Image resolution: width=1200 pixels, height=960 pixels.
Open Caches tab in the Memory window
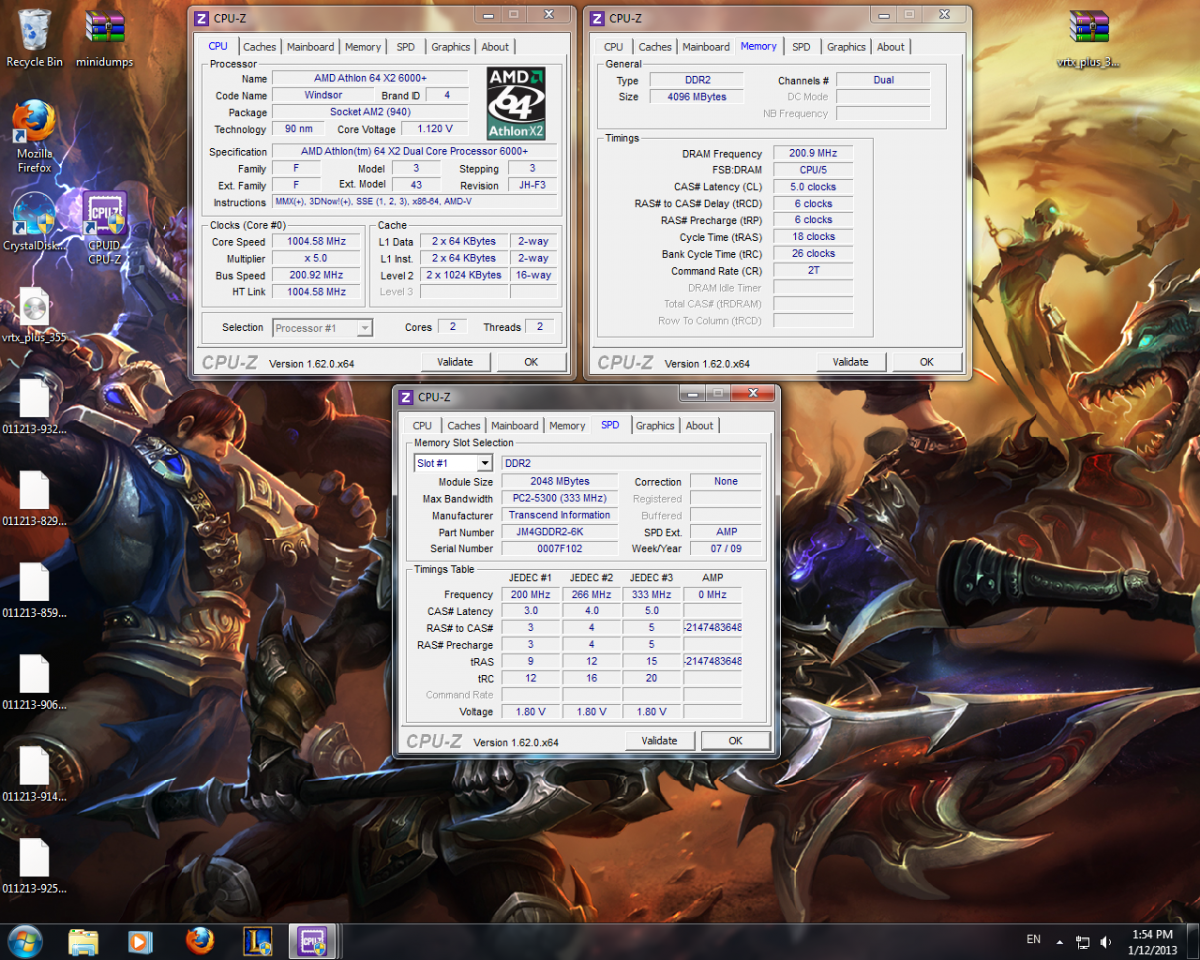(x=655, y=47)
